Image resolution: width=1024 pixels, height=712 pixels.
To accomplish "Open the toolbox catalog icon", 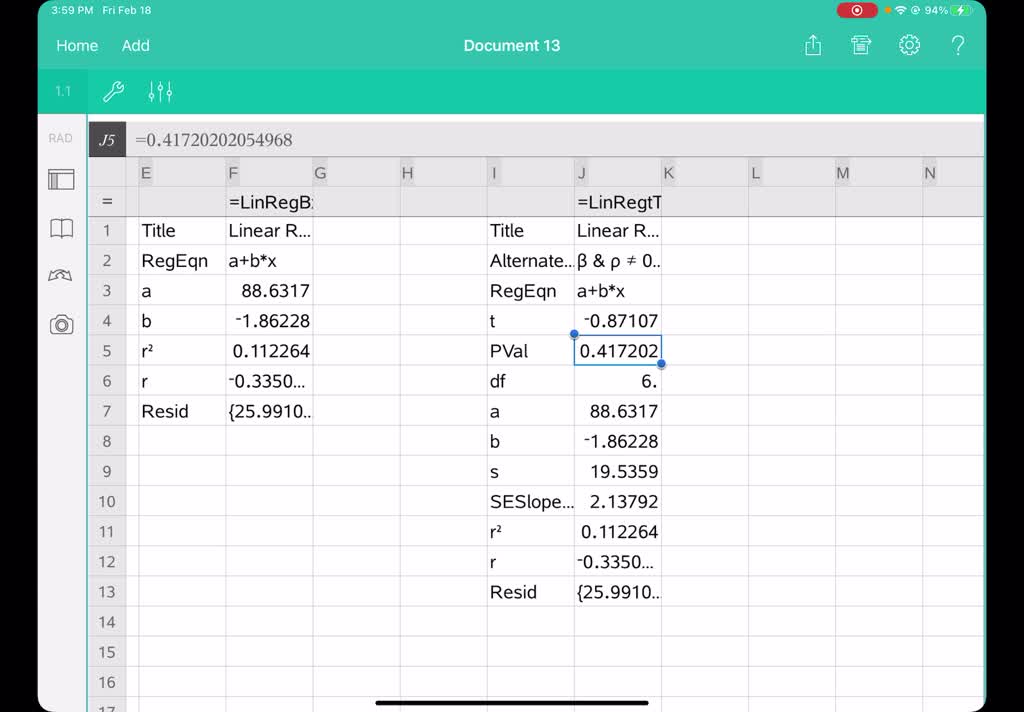I will [861, 45].
